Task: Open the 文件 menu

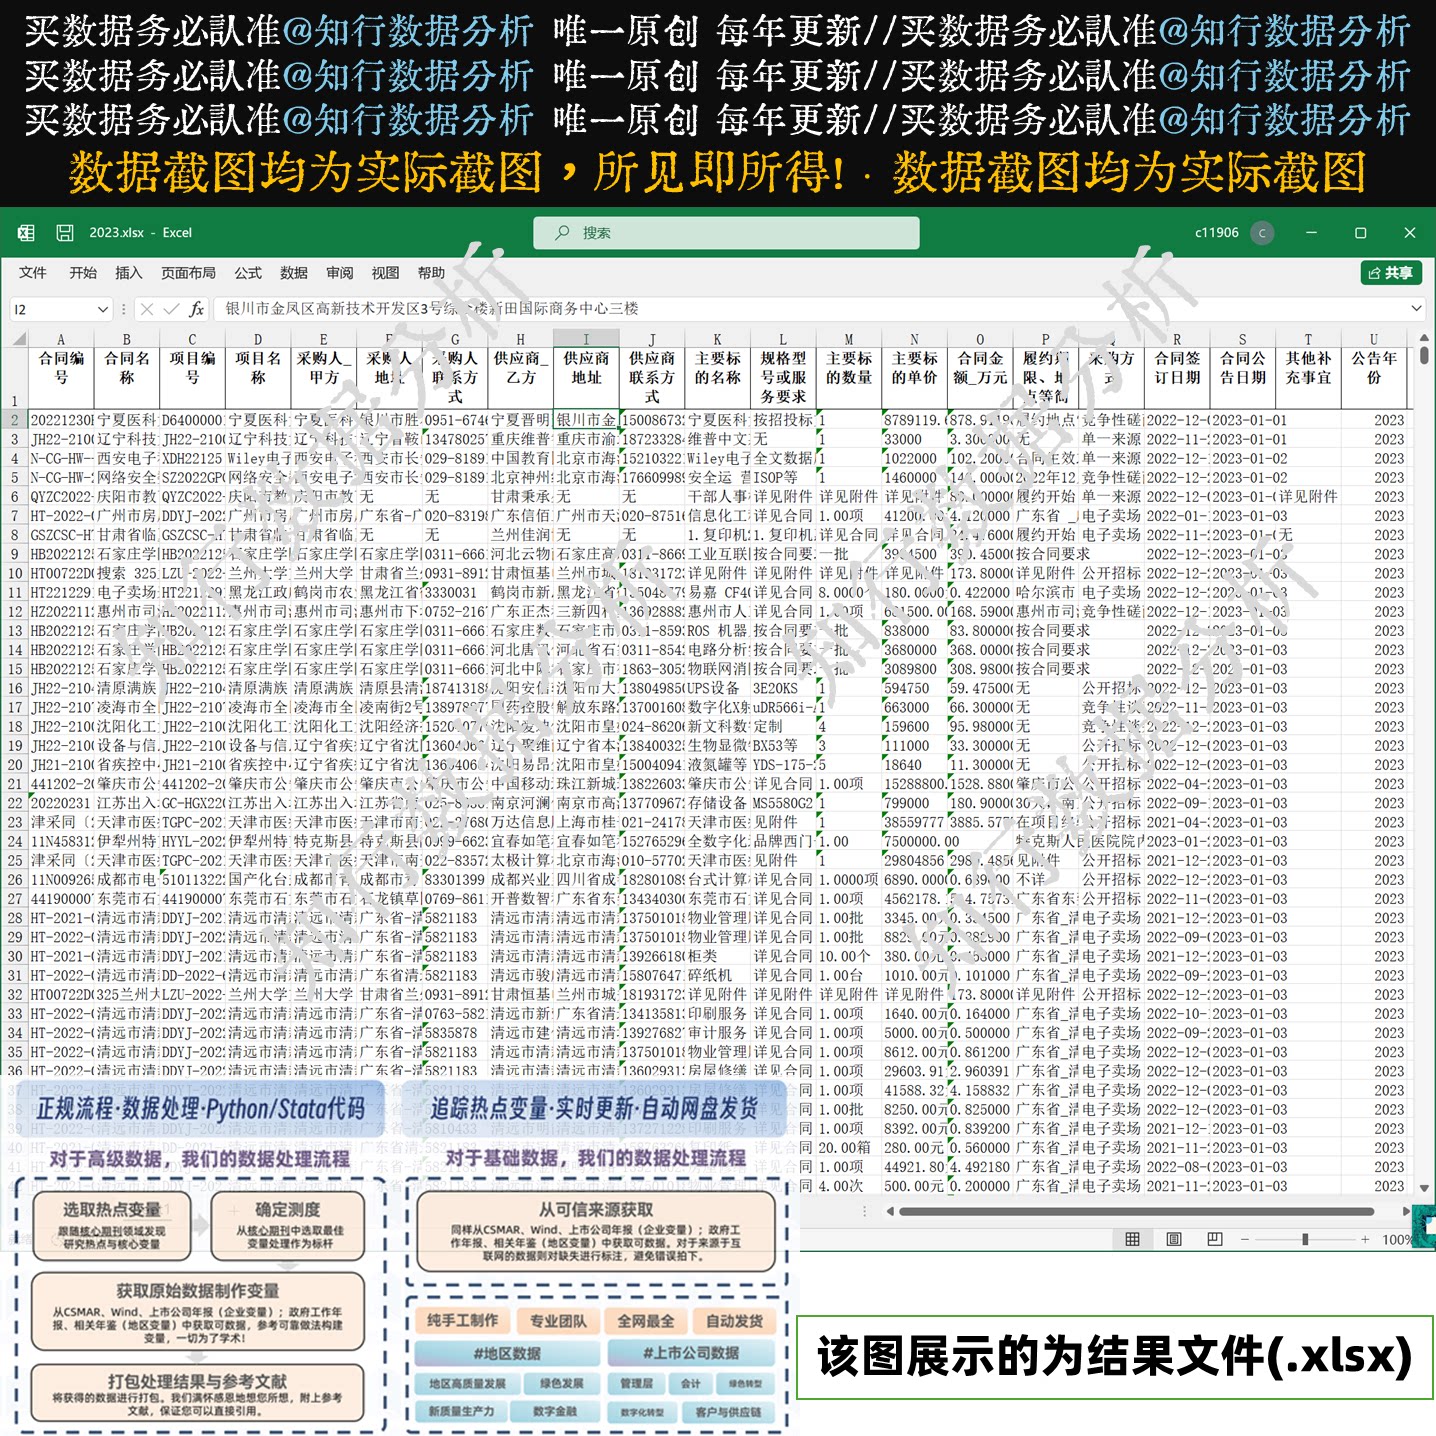Action: tap(33, 273)
